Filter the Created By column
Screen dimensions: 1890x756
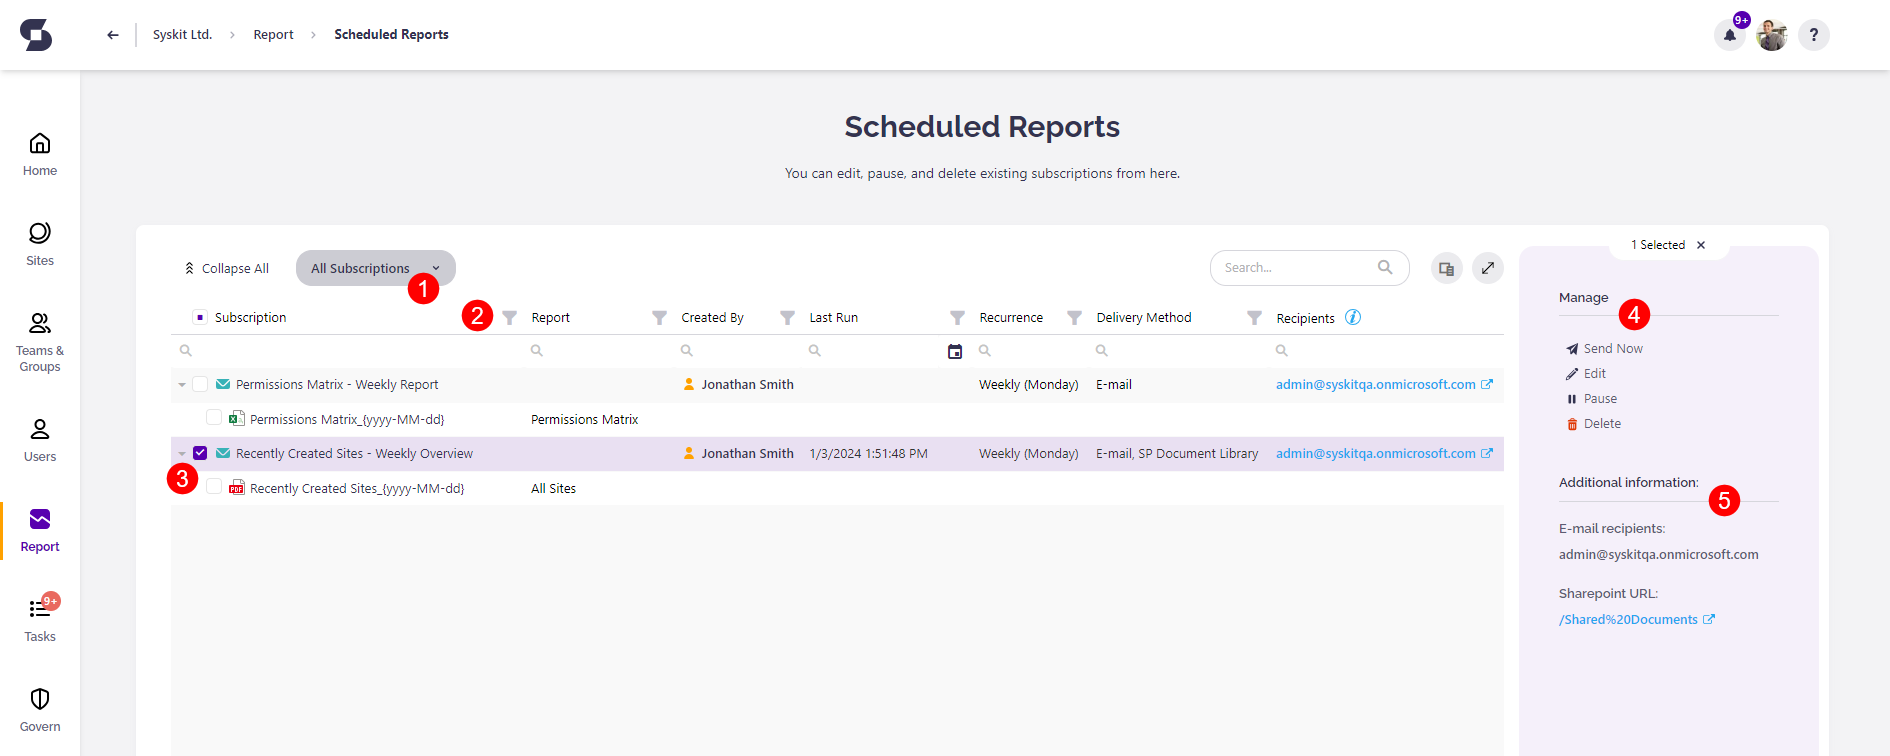click(788, 318)
